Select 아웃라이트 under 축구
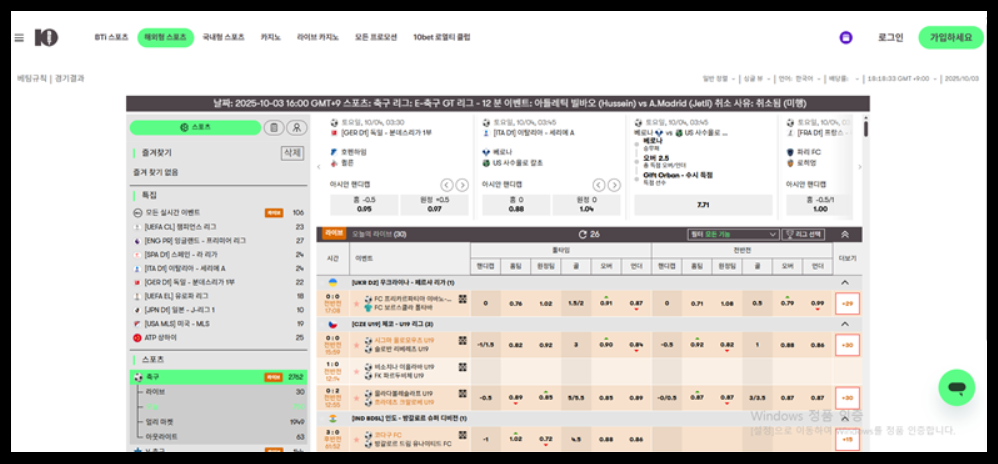Image resolution: width=998 pixels, height=464 pixels. pos(218,437)
